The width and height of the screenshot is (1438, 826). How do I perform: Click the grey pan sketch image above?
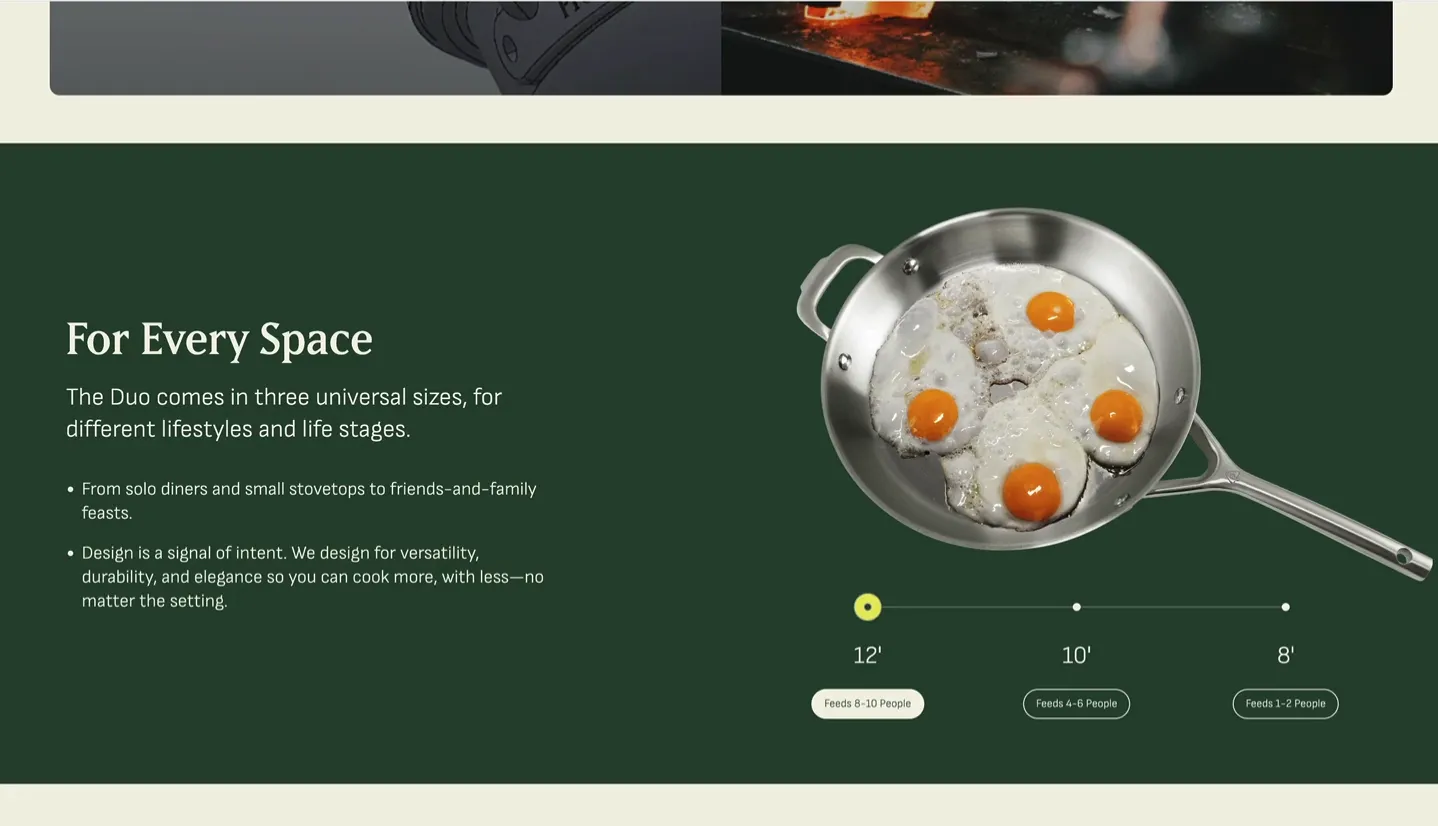pyautogui.click(x=385, y=48)
